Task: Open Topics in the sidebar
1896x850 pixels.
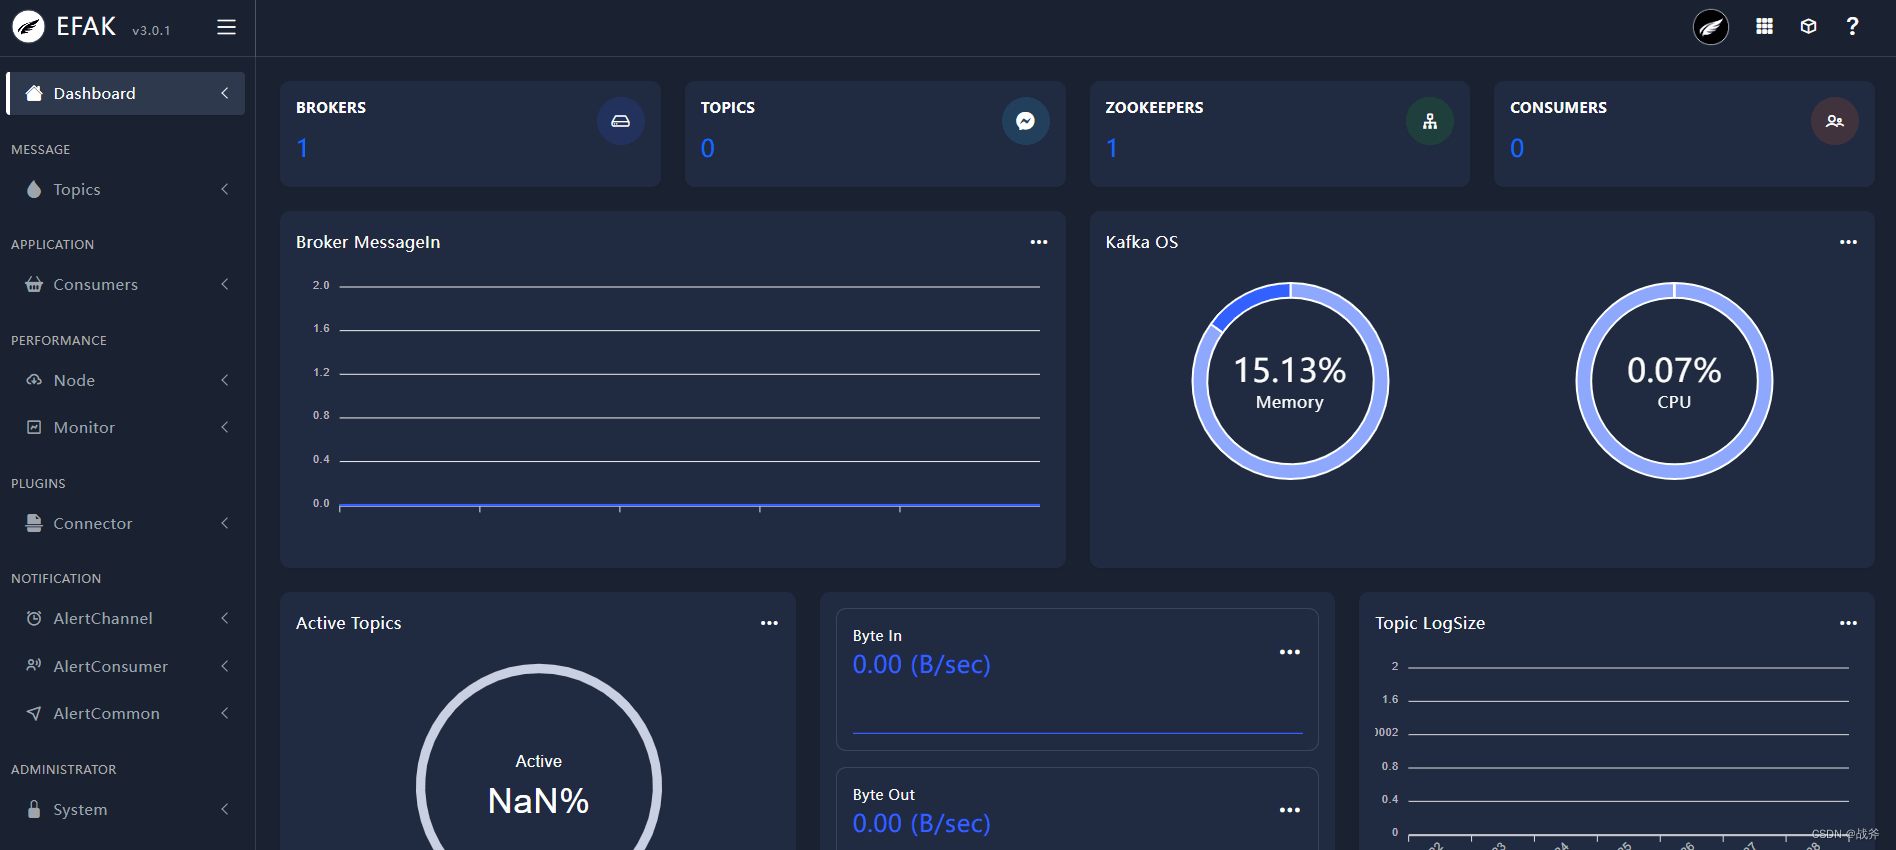Action: (x=126, y=189)
